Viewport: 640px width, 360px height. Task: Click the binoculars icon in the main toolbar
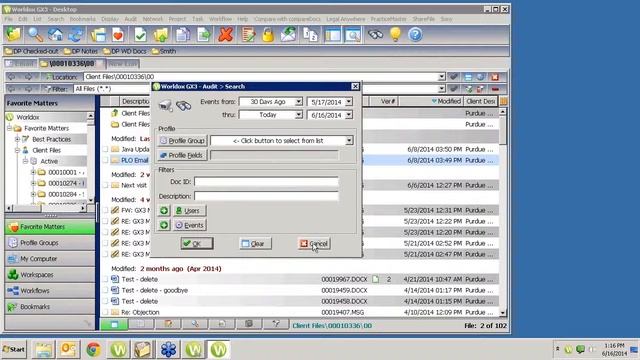tap(375, 35)
